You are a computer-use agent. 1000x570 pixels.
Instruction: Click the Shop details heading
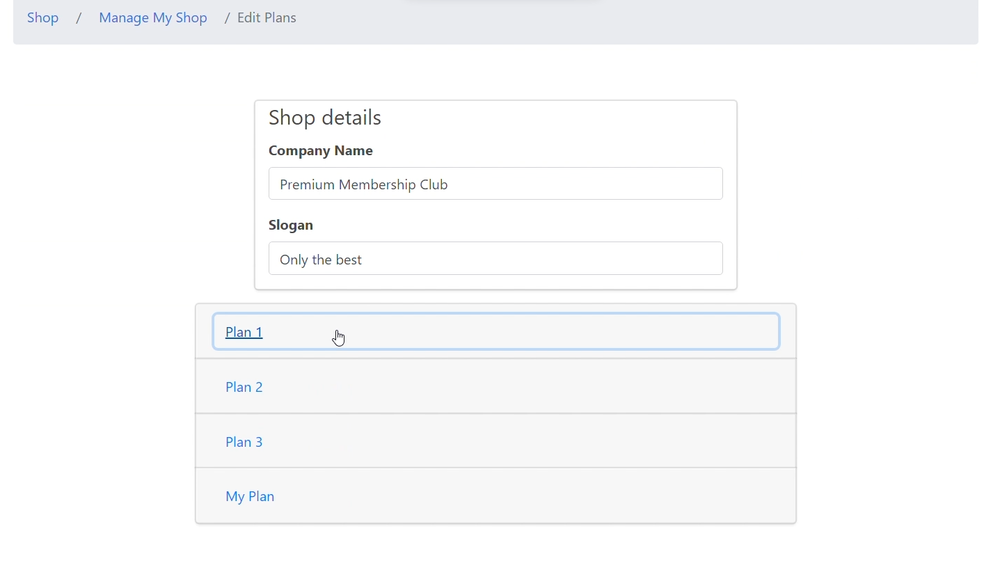pos(325,117)
